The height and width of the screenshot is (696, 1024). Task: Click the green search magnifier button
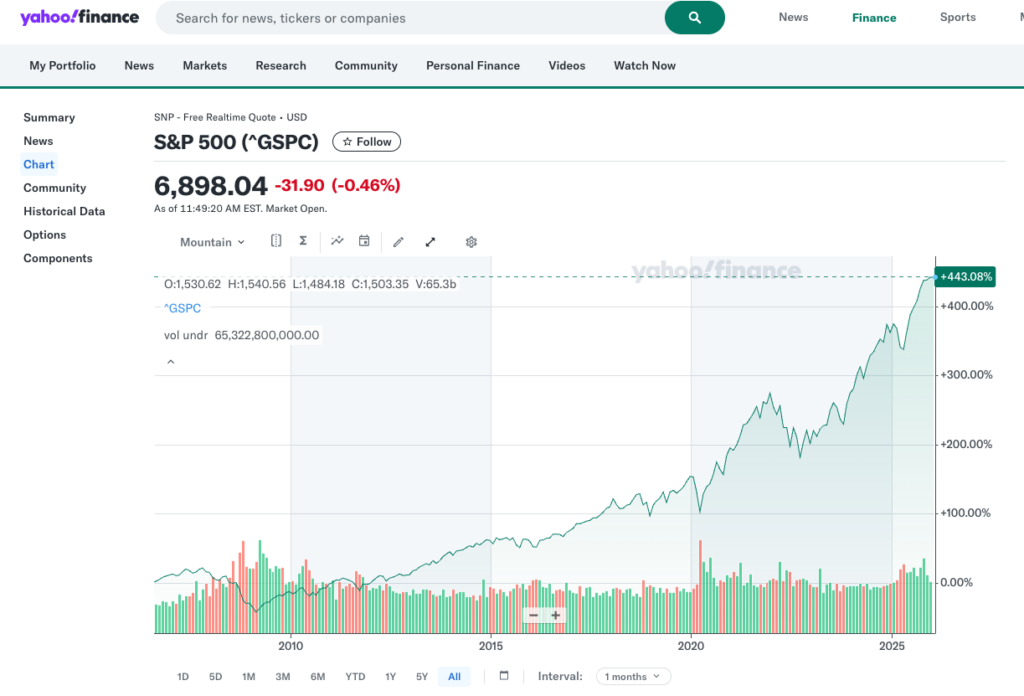click(694, 18)
